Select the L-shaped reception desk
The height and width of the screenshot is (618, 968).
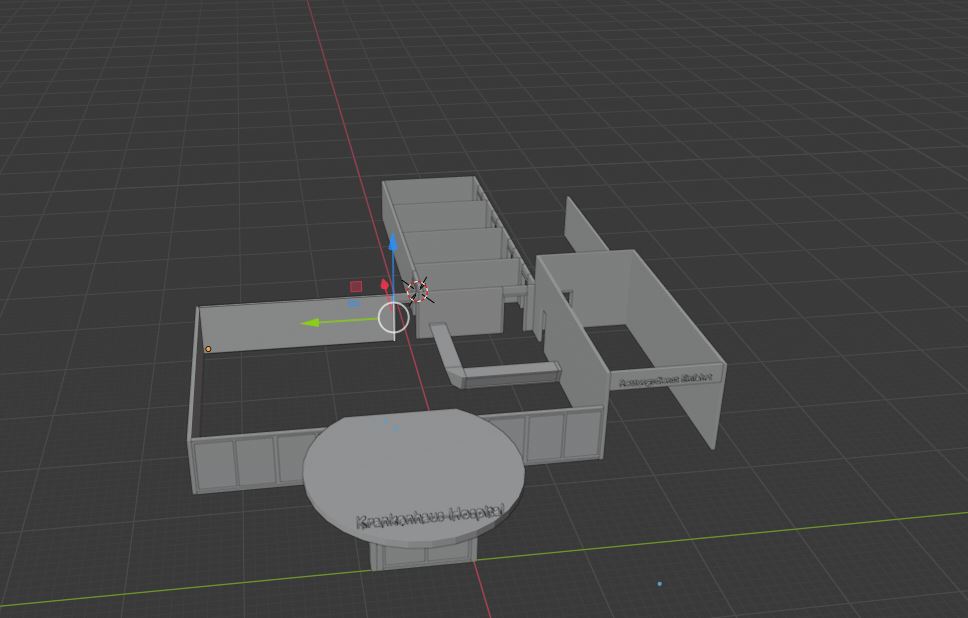[x=500, y=374]
